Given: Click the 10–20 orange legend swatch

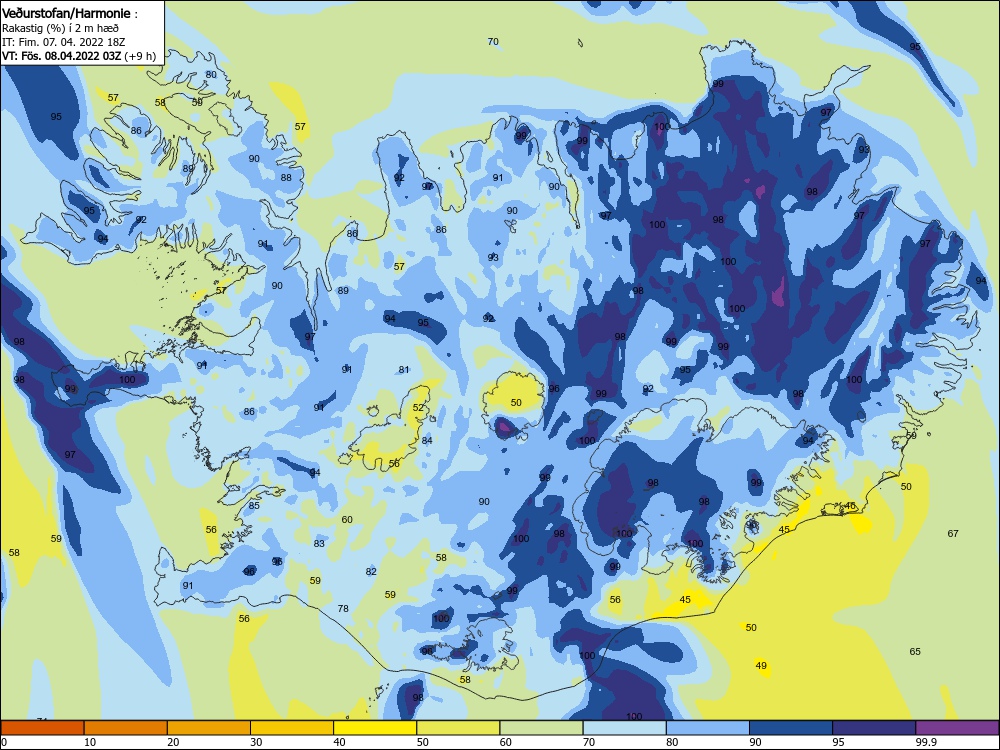Looking at the screenshot, I should [x=126, y=728].
